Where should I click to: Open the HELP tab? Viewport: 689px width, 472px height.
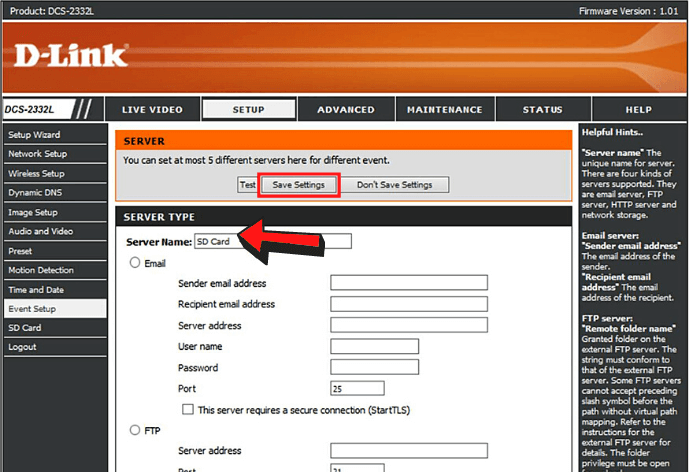639,109
